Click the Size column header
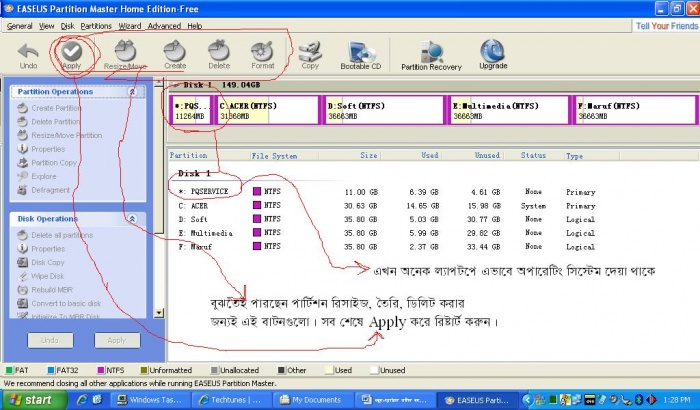The width and height of the screenshot is (700, 410). coord(349,155)
